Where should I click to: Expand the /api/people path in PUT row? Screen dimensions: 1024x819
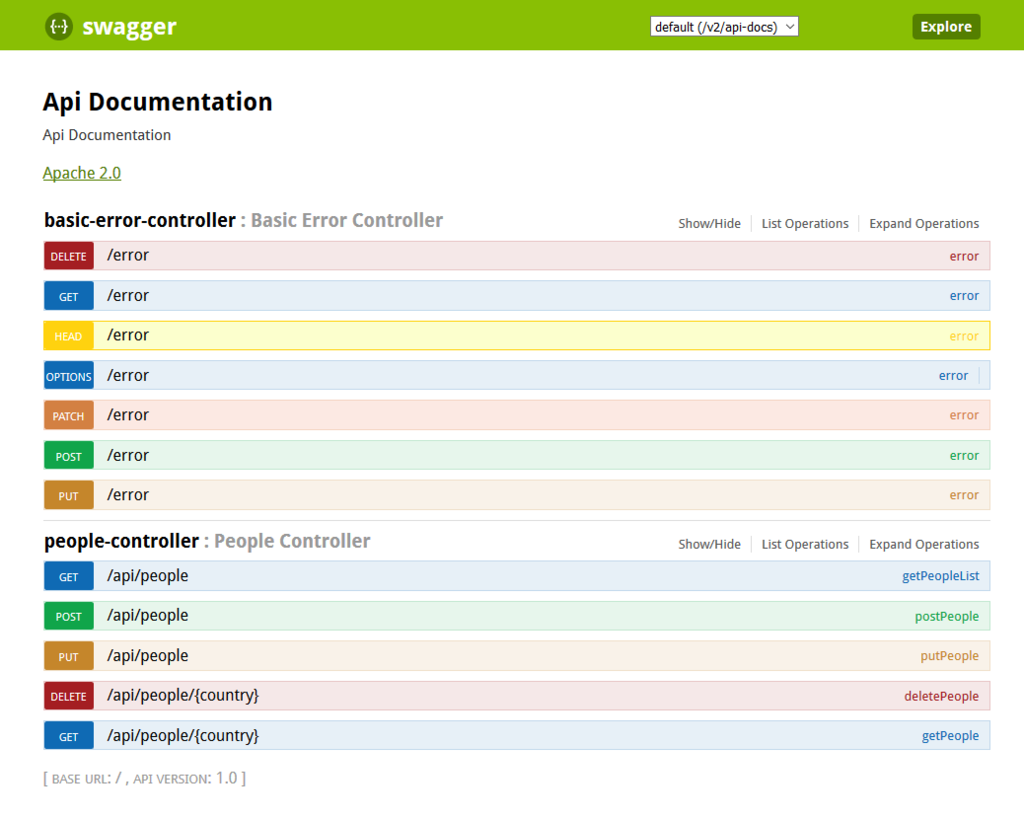148,656
